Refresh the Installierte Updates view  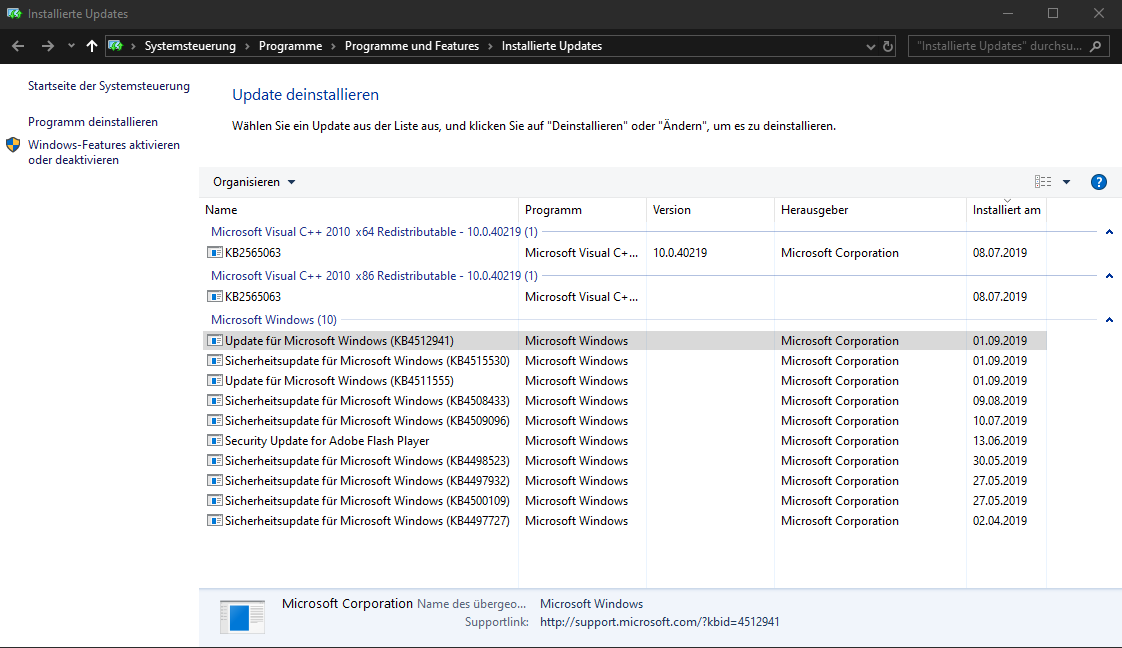click(x=888, y=46)
